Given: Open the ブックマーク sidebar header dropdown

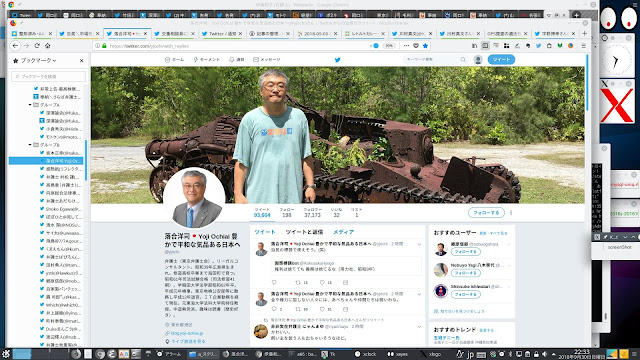Looking at the screenshot, I should [x=38, y=60].
